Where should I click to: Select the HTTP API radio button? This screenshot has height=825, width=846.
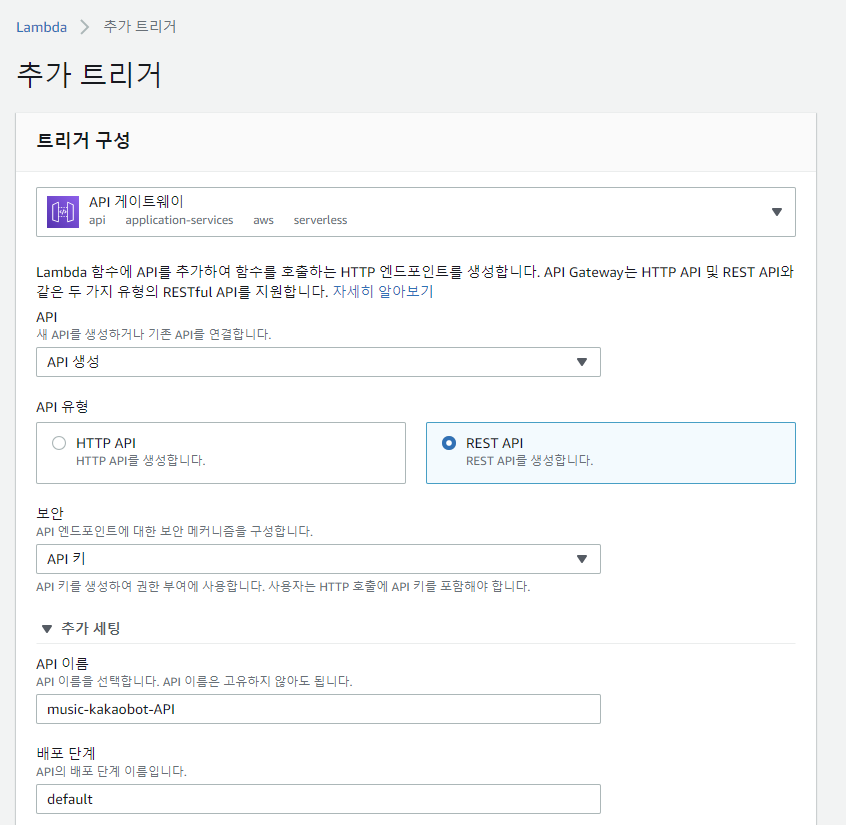59,443
